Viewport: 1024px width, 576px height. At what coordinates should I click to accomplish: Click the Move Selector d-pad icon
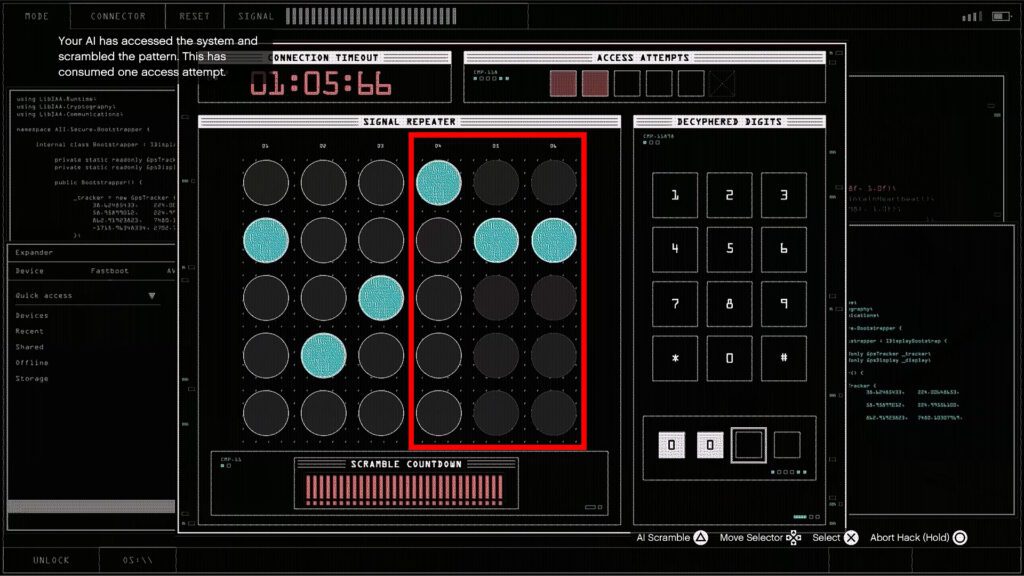tap(793, 537)
